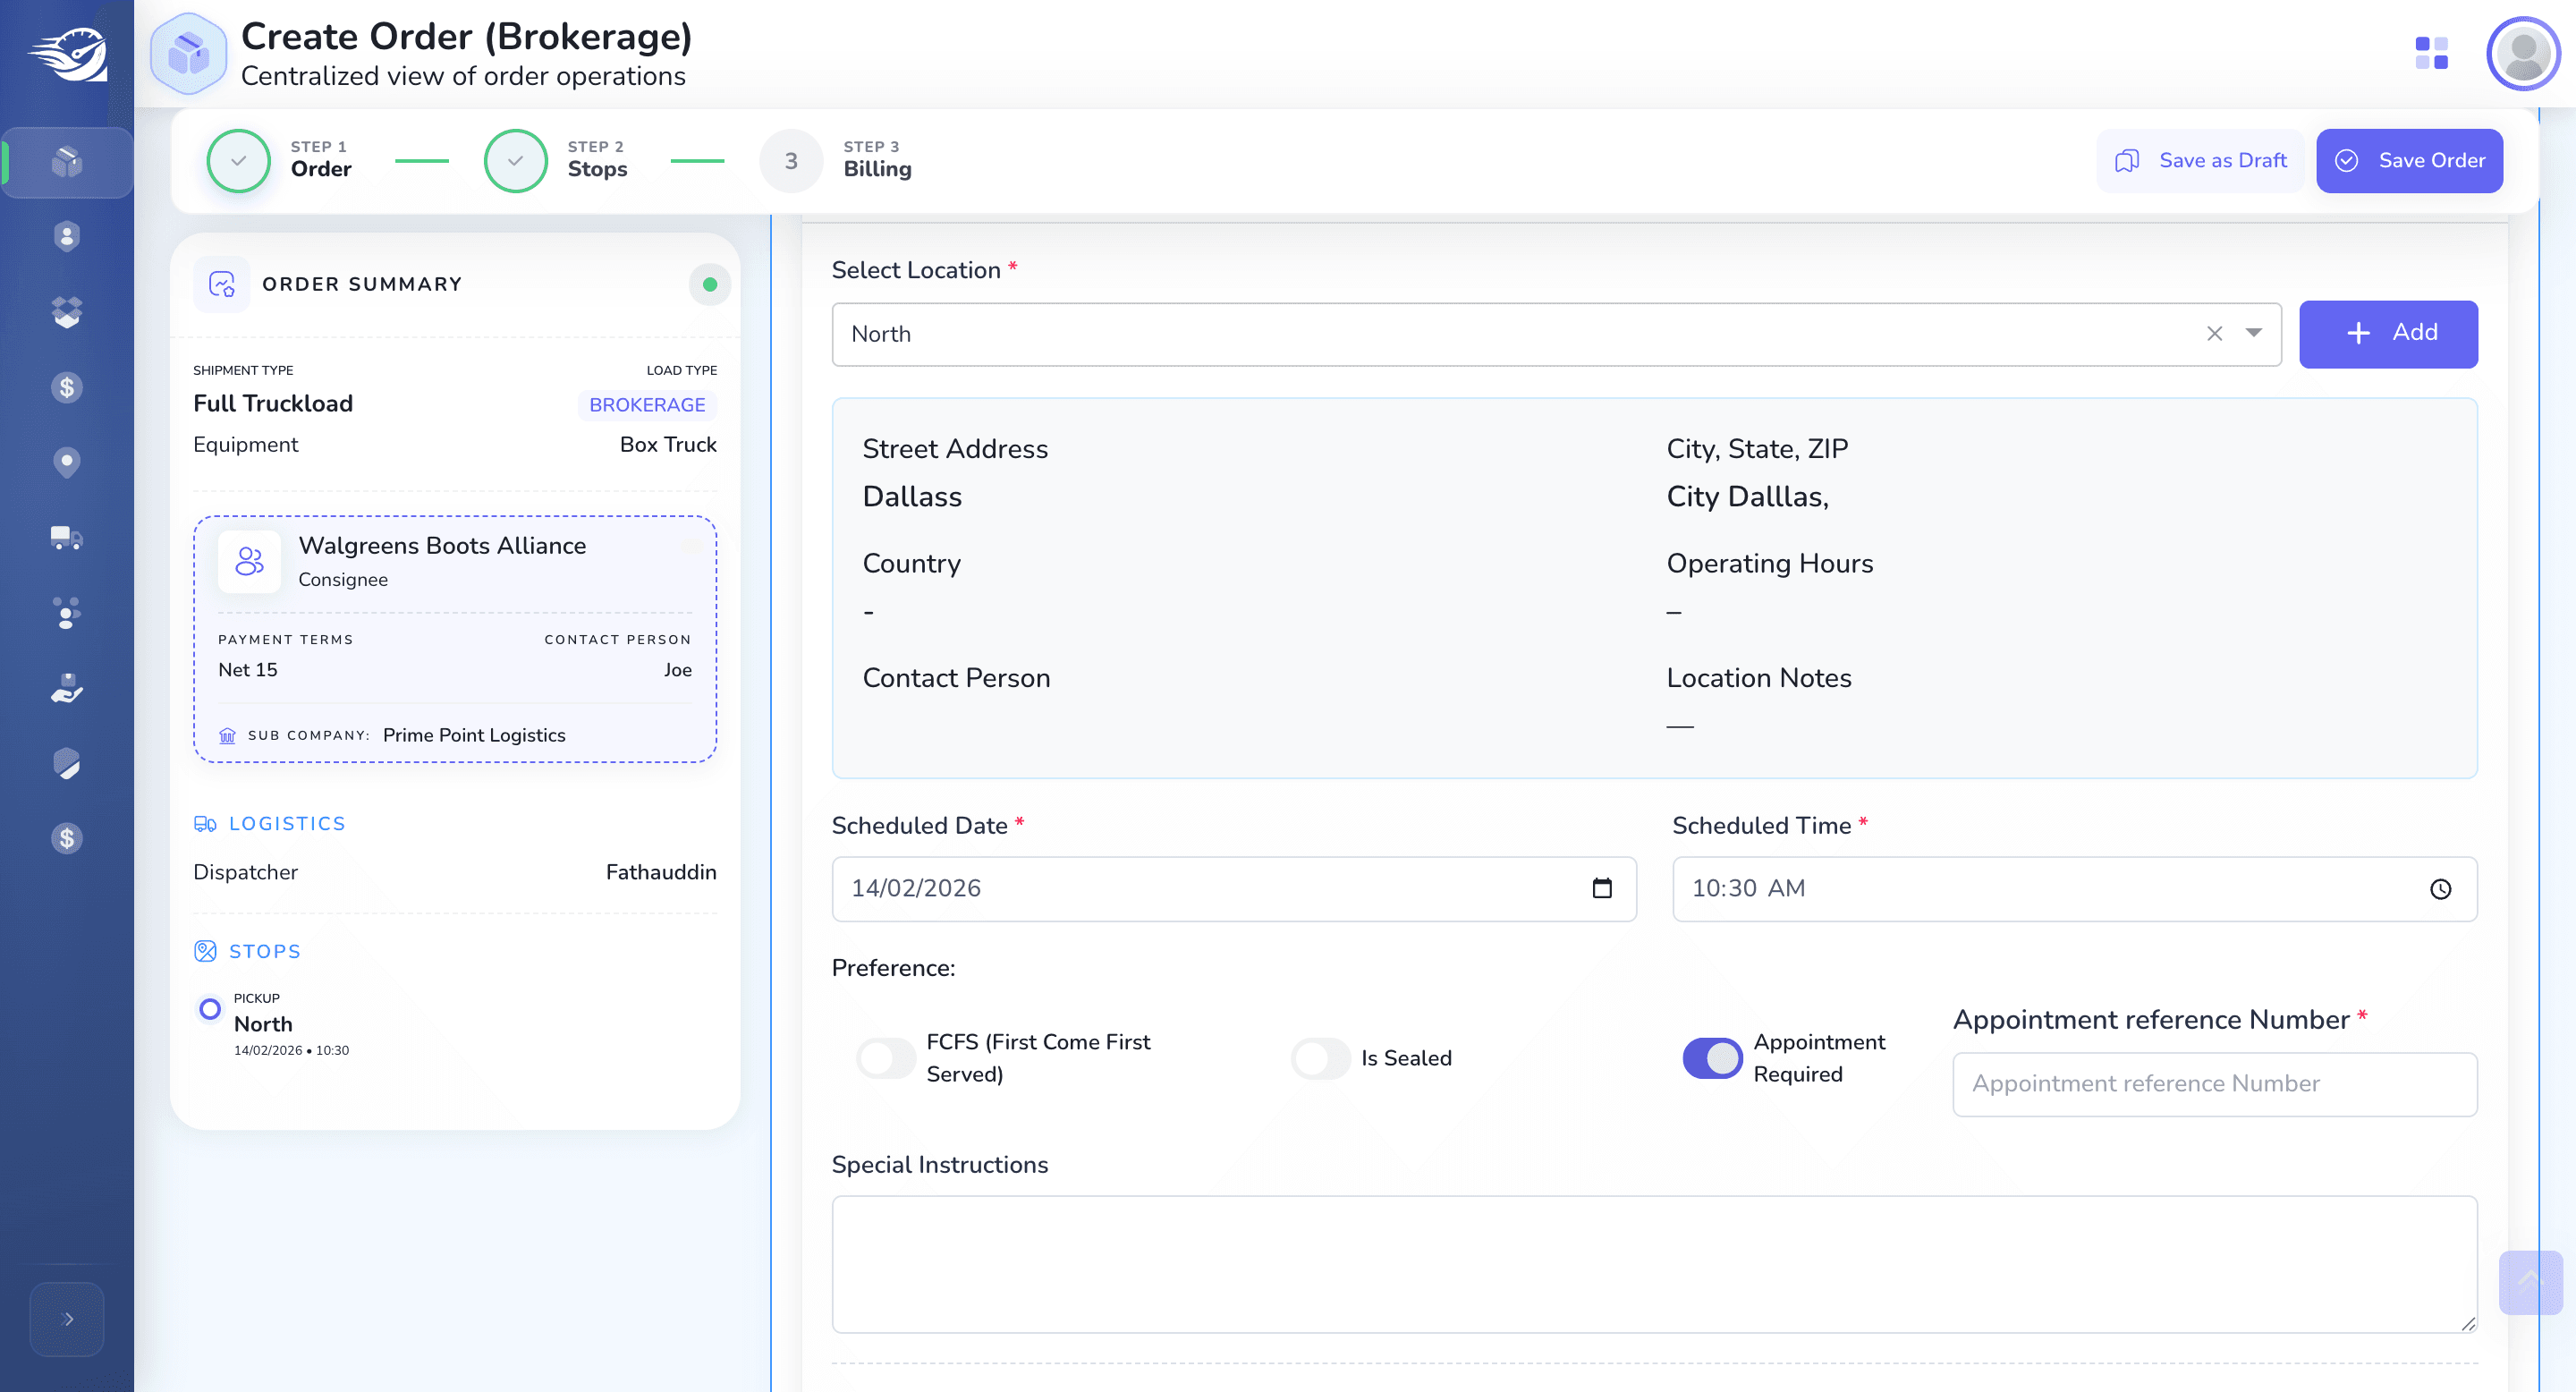Go to Step 1 Order
2576x1392 pixels.
(280, 160)
